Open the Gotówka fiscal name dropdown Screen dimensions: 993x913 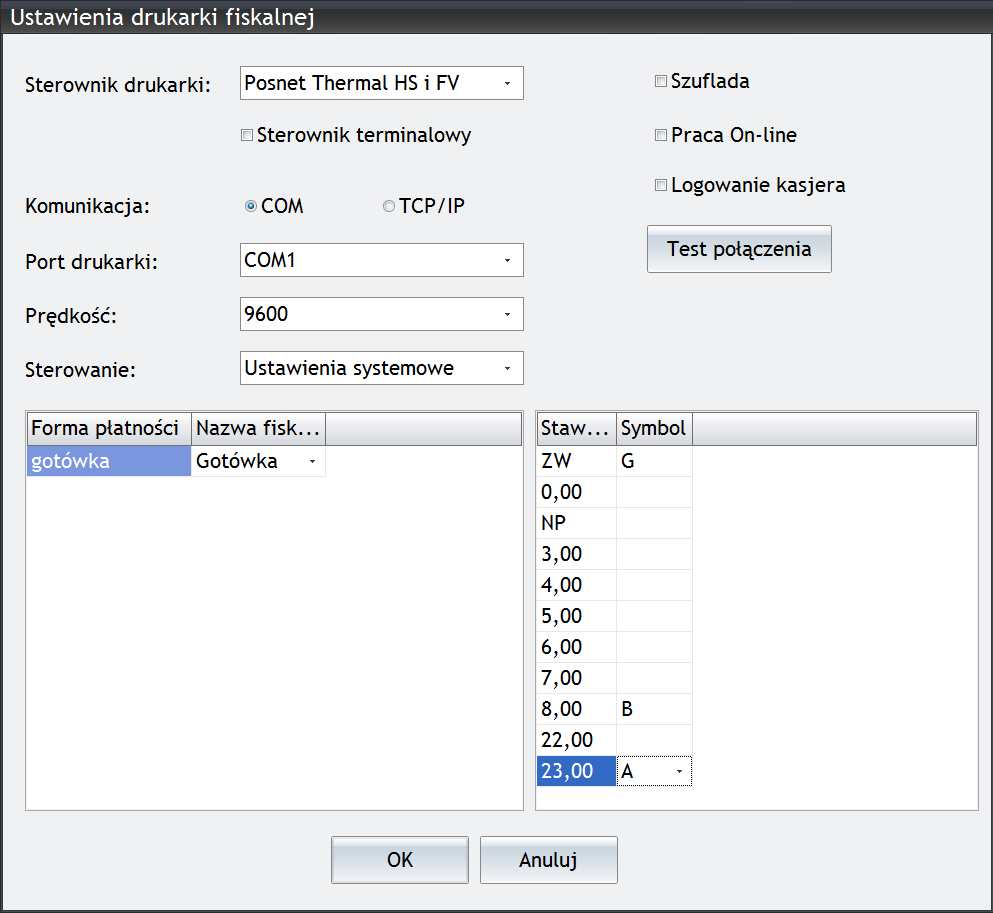pyautogui.click(x=258, y=461)
